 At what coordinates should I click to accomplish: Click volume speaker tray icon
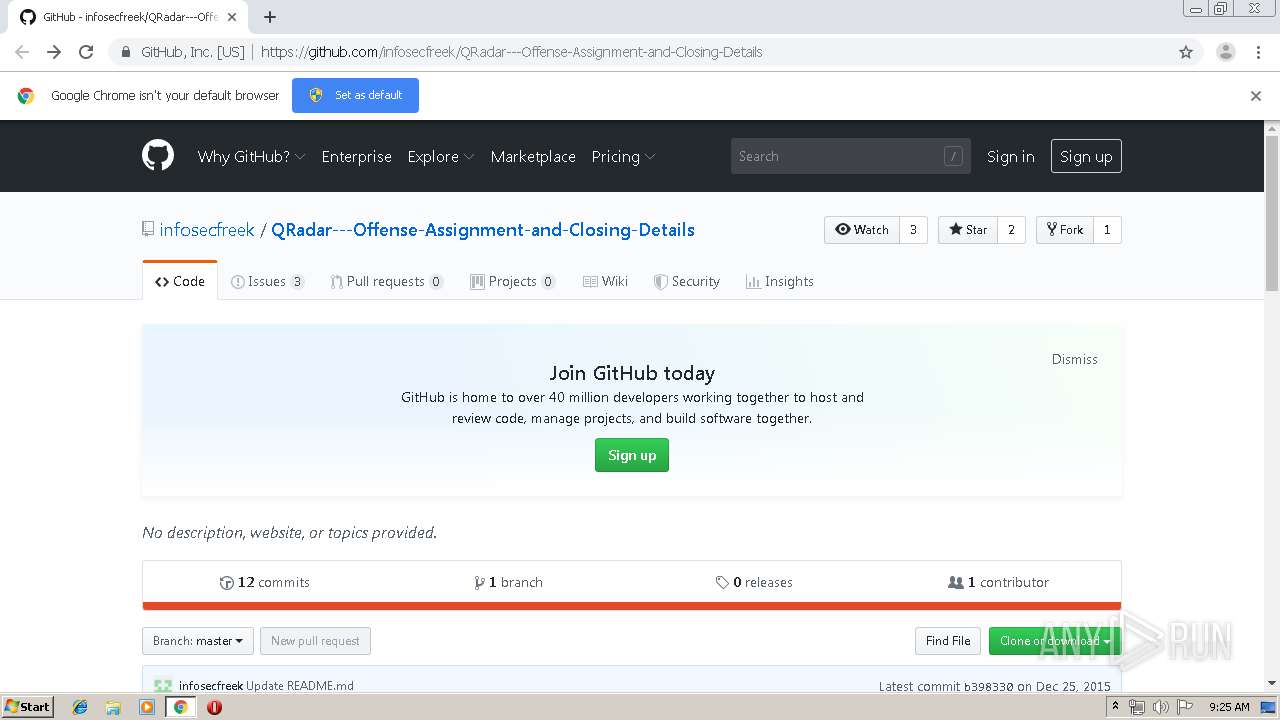[x=1160, y=707]
